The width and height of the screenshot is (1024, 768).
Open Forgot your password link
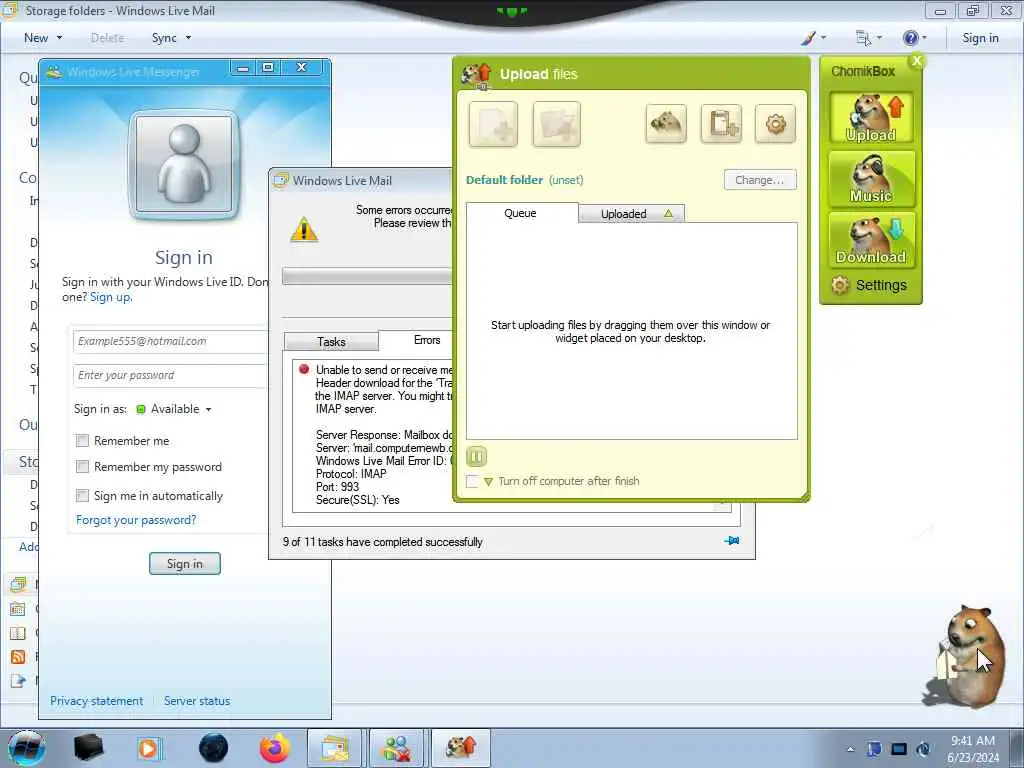pos(136,520)
